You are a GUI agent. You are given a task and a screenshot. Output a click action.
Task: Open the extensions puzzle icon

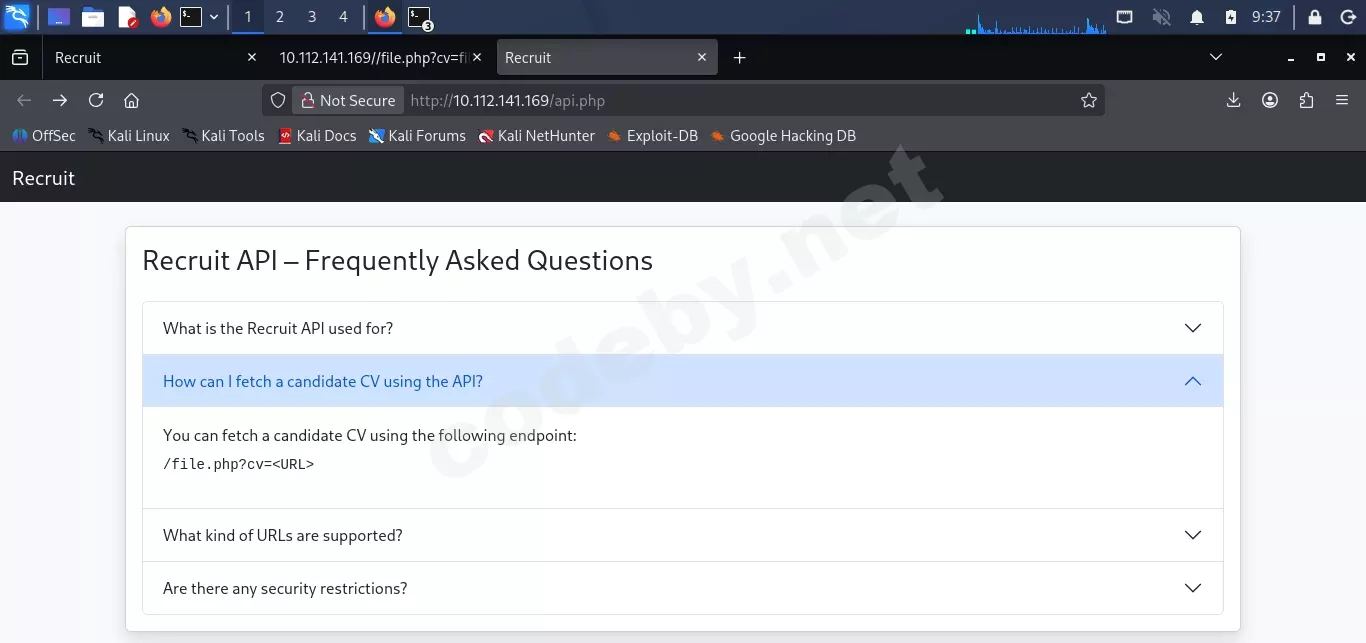(1306, 100)
